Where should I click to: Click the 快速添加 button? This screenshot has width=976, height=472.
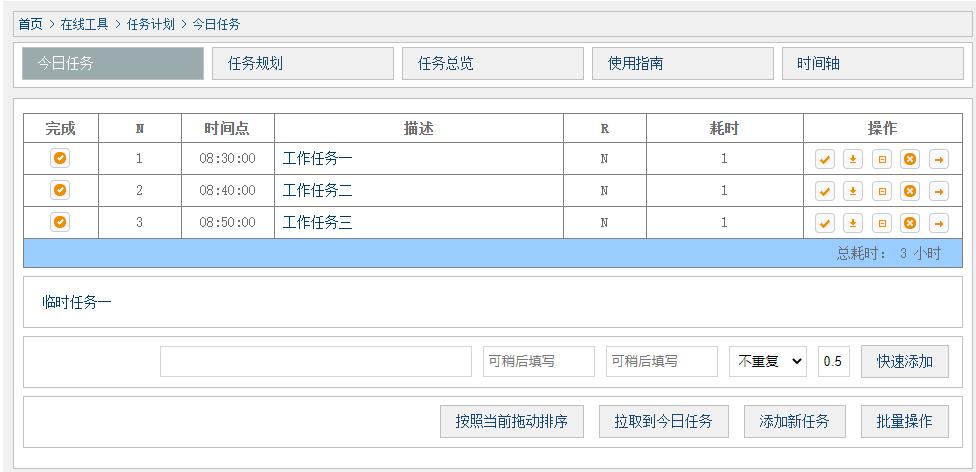pos(905,361)
